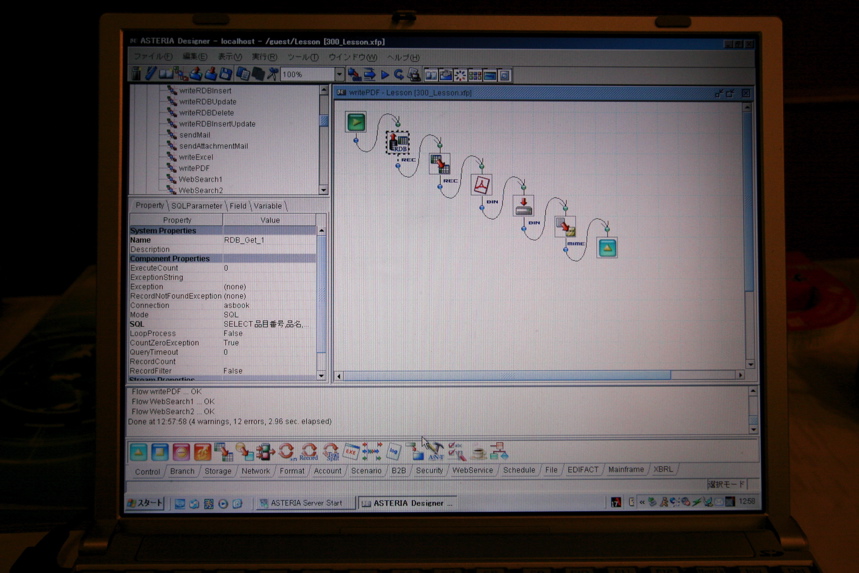The height and width of the screenshot is (573, 859).
Task: Click the green Start component on the canvas
Action: (356, 122)
